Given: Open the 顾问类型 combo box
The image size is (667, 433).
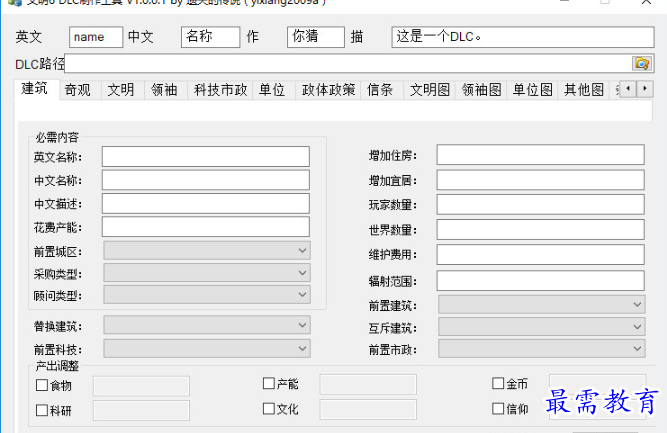Looking at the screenshot, I should pos(207,294).
